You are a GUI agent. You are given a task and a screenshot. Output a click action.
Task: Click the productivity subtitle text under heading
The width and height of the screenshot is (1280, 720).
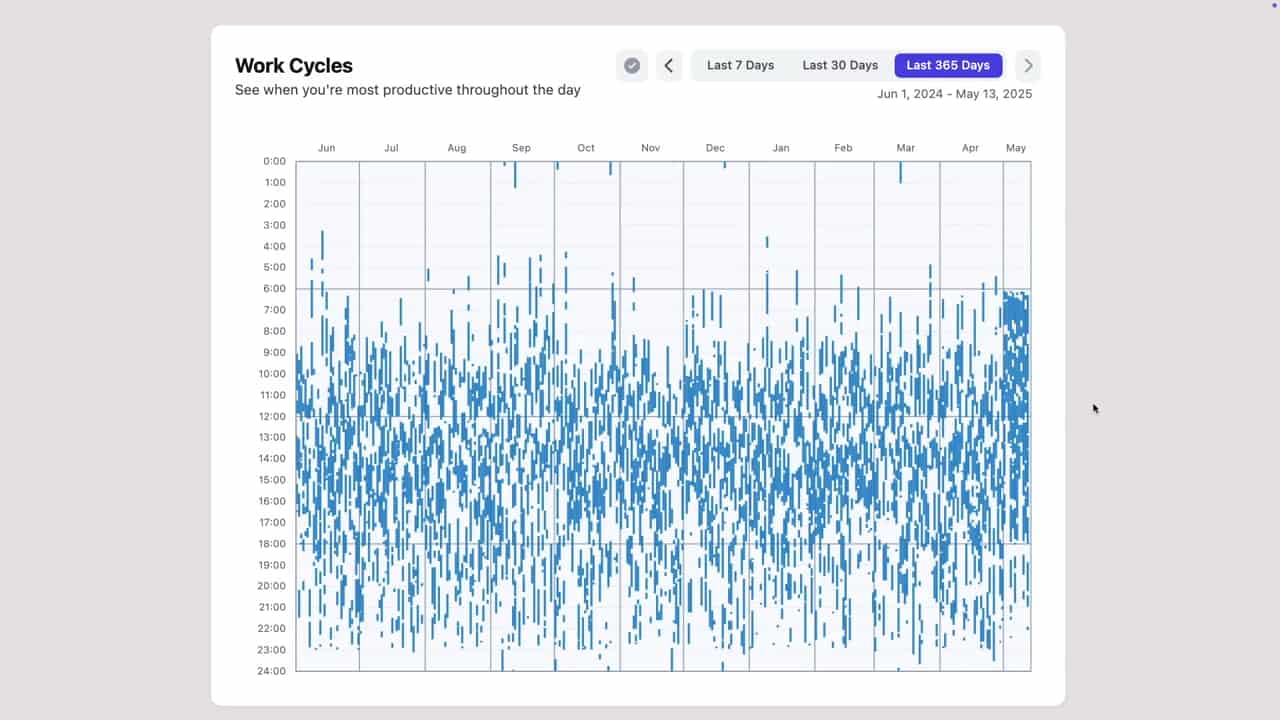tap(407, 90)
